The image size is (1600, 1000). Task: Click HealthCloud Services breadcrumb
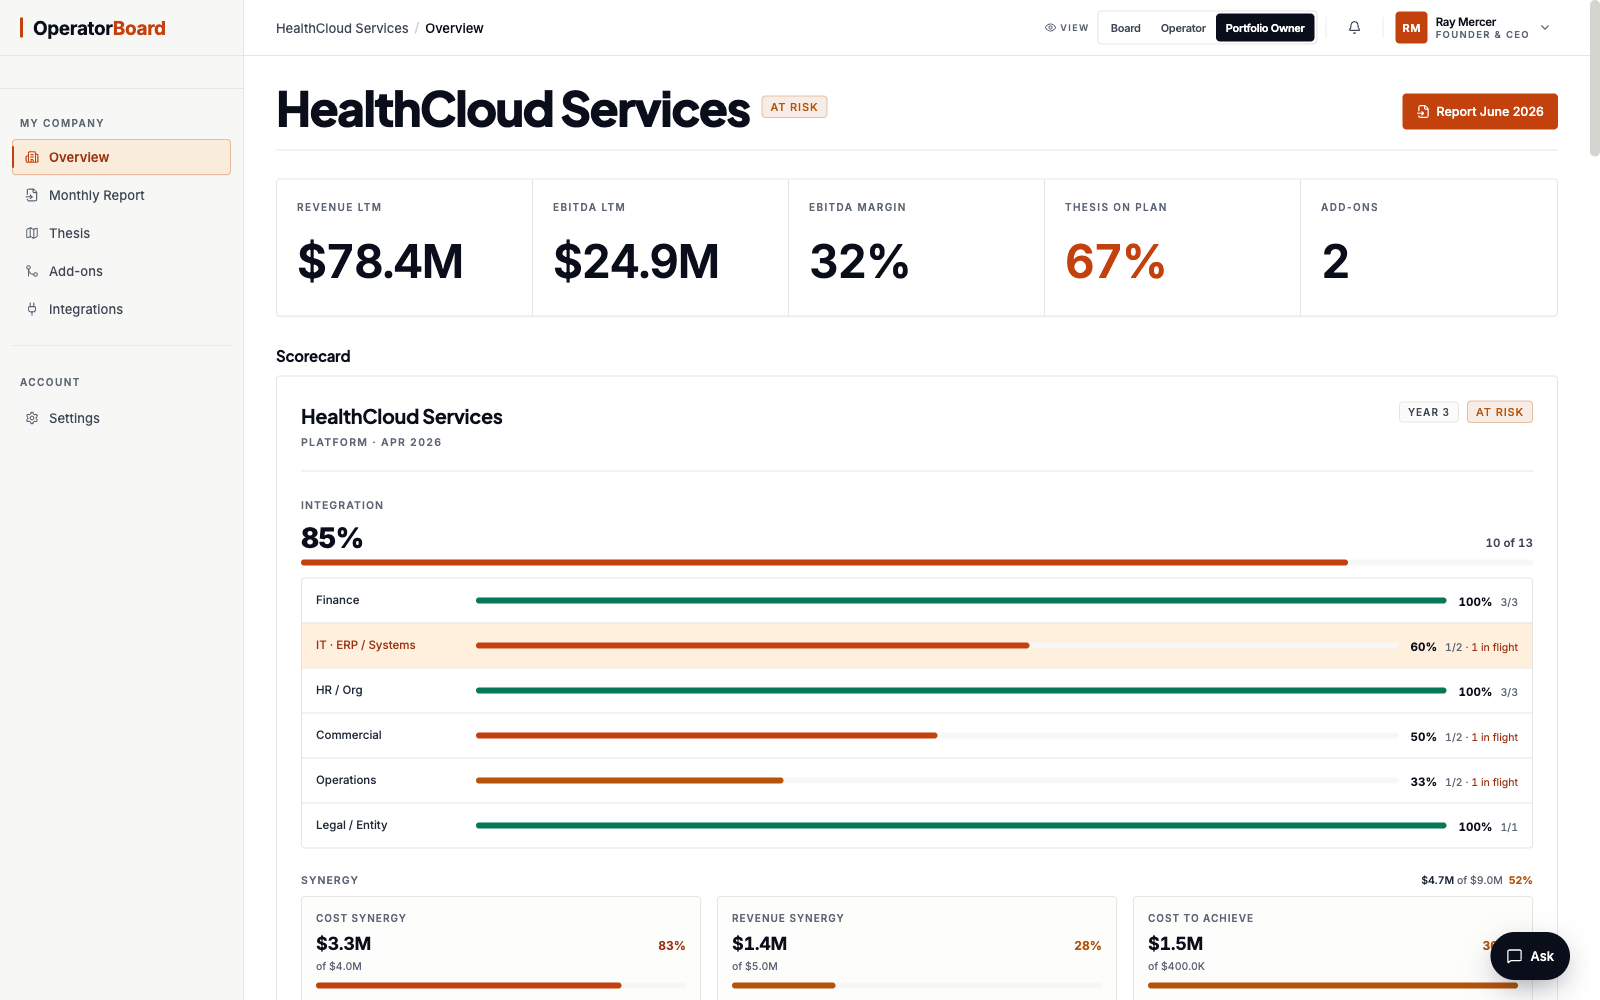342,28
